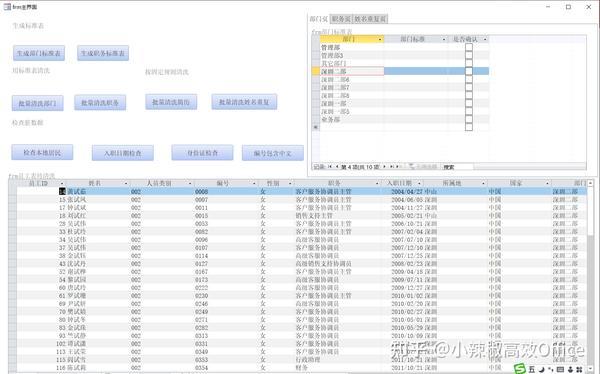Check 是否确认 box for 深圳二部 row

[x=469, y=71]
